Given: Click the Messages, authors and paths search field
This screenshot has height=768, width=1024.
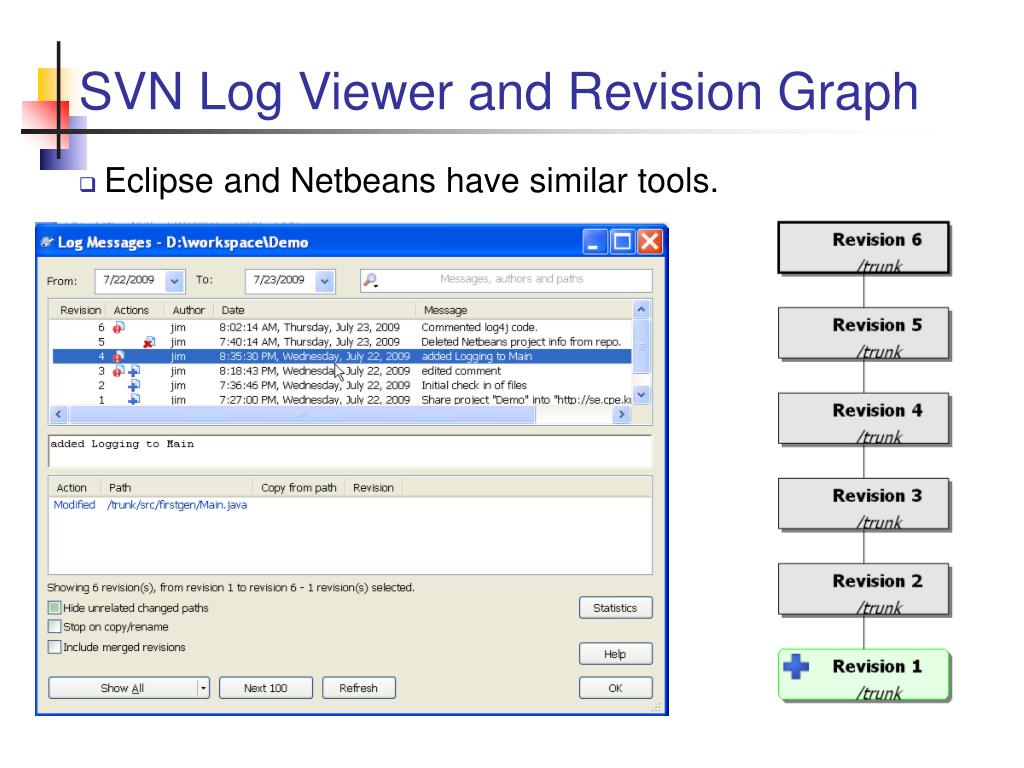Looking at the screenshot, I should pyautogui.click(x=512, y=280).
